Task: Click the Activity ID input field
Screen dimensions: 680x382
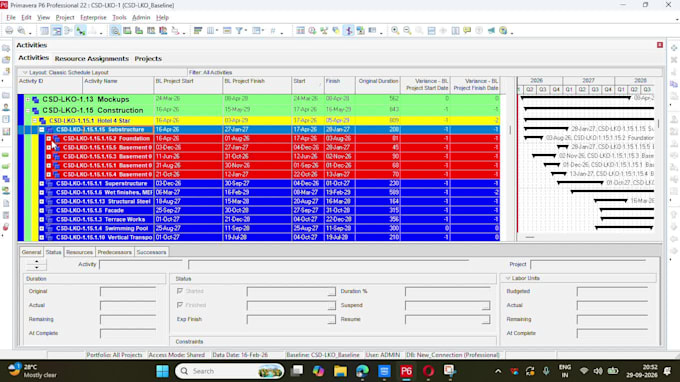Action: pos(141,264)
